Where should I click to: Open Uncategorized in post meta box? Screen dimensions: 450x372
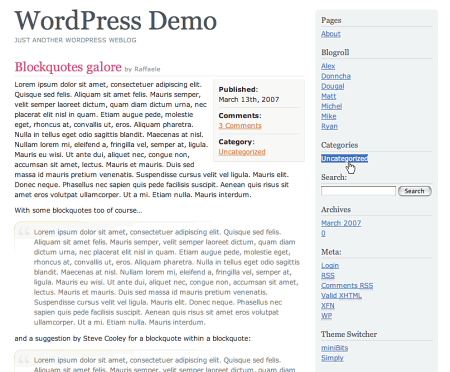tap(242, 152)
